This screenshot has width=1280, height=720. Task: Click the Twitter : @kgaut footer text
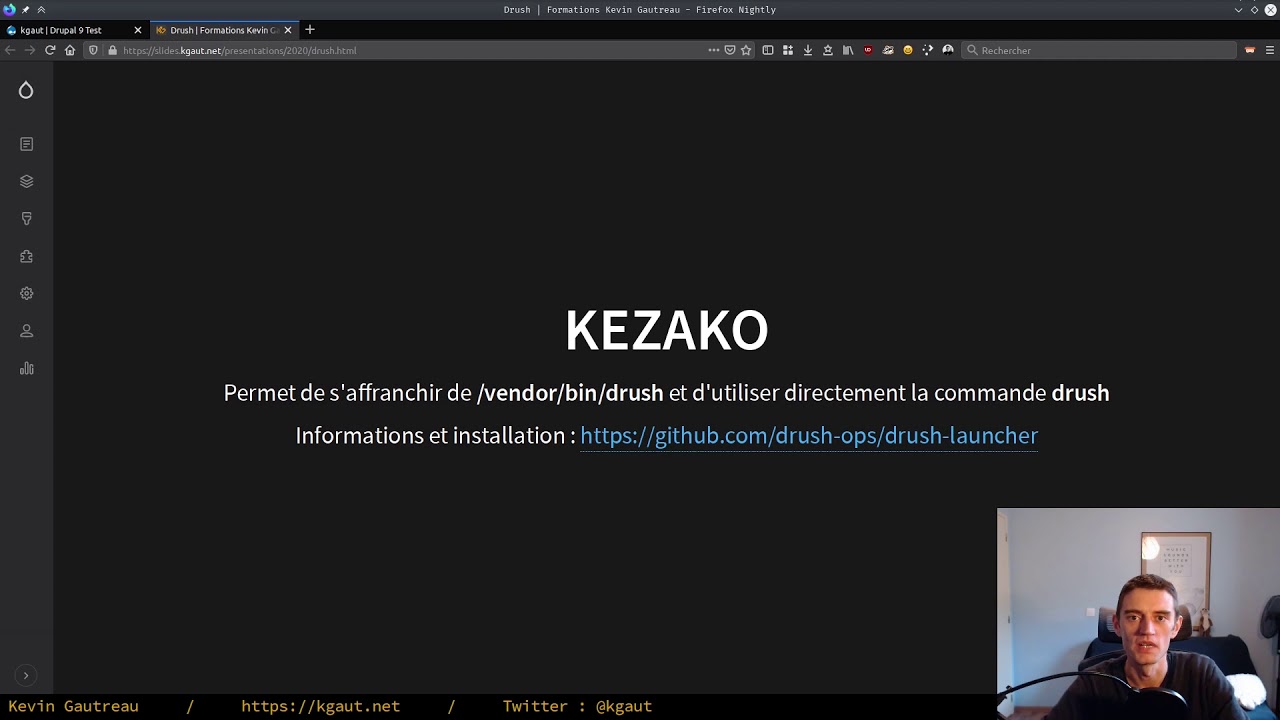[x=577, y=706]
